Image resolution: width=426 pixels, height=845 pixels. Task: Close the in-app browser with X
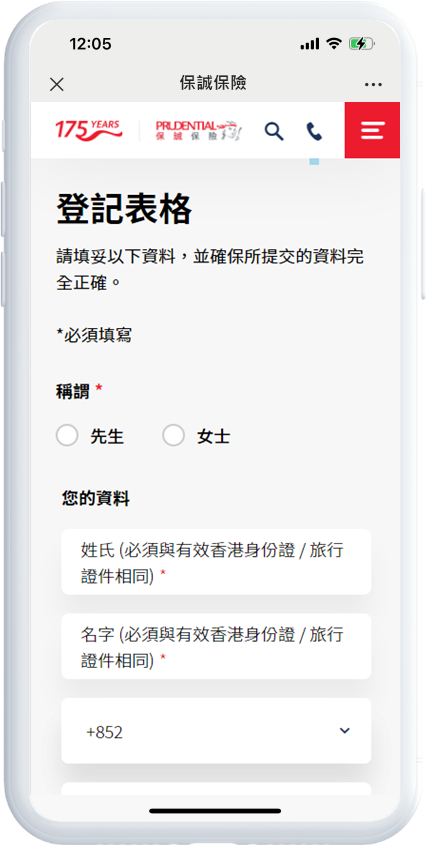pos(57,84)
